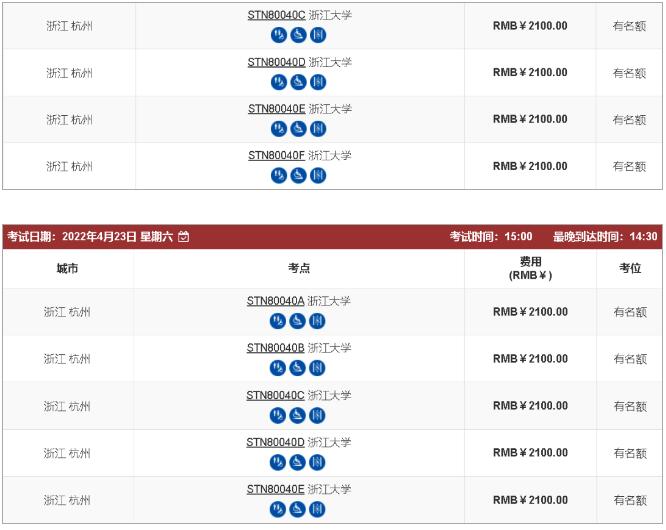
Task: Click the 考位 column header
Action: (x=630, y=268)
